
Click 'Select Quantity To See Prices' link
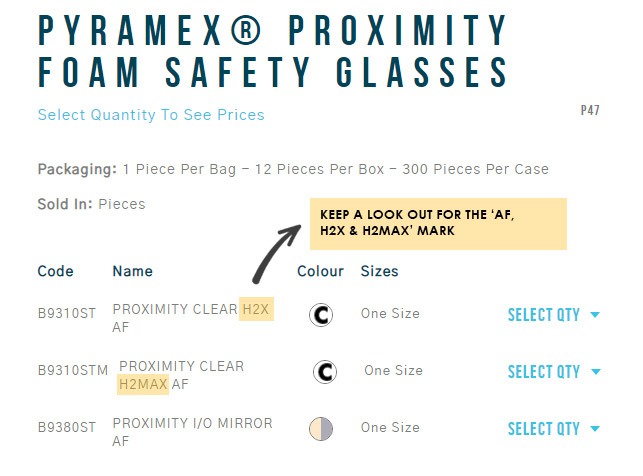151,115
